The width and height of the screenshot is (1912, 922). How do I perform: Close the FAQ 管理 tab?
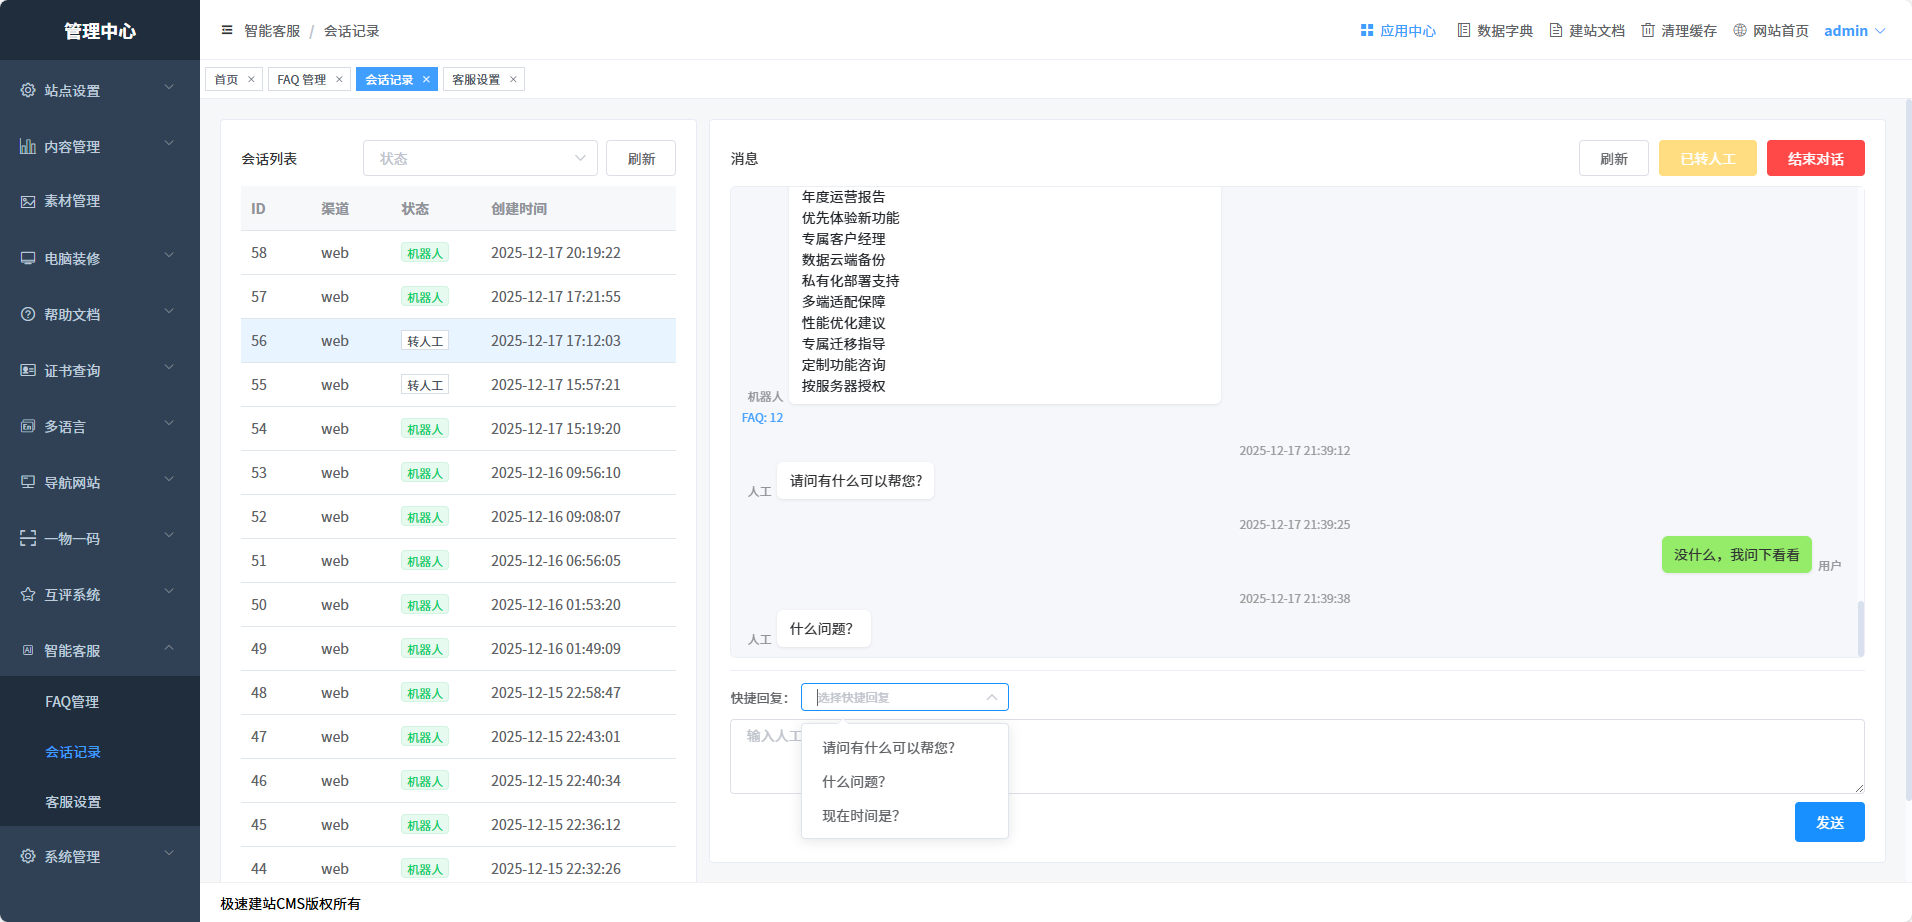[339, 80]
